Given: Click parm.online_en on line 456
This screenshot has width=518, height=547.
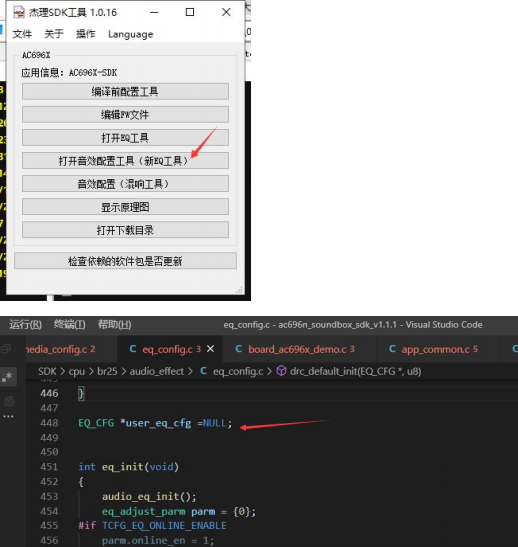Looking at the screenshot, I should (144, 540).
